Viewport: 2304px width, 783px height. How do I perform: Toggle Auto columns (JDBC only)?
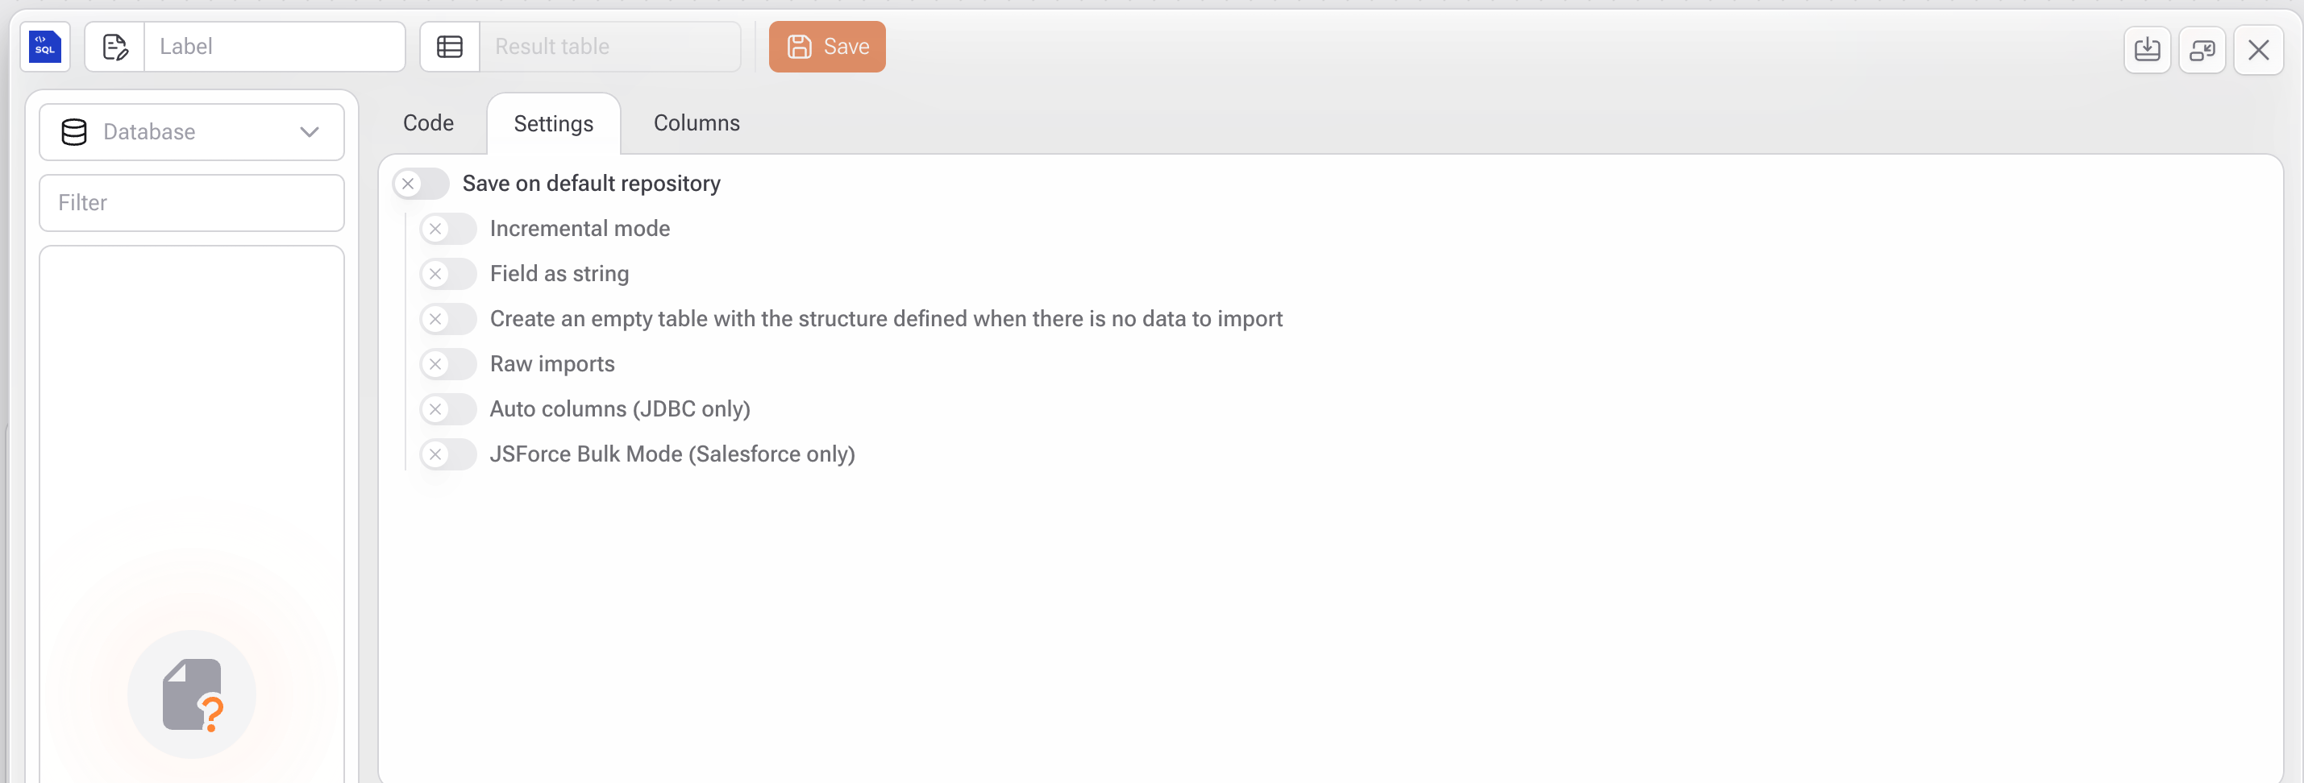click(448, 409)
